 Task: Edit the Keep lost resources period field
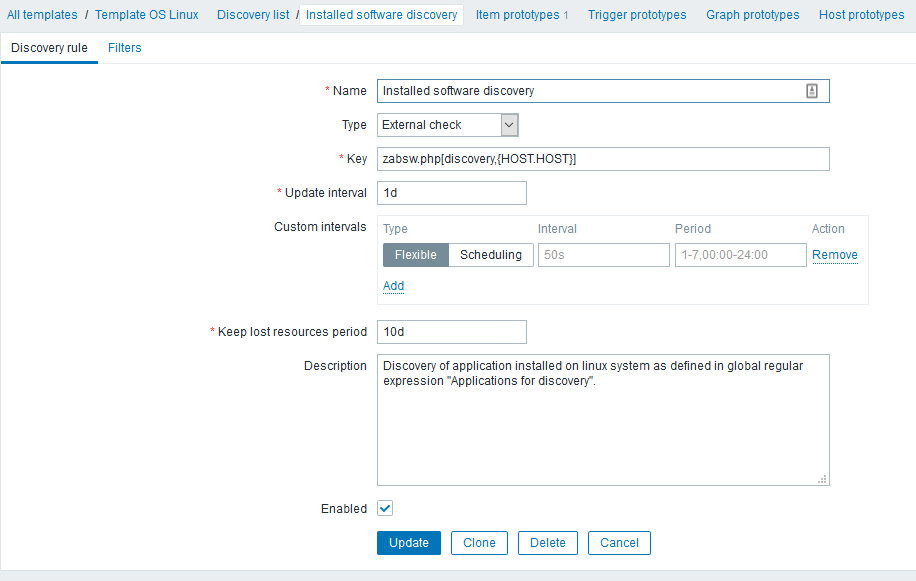point(452,332)
